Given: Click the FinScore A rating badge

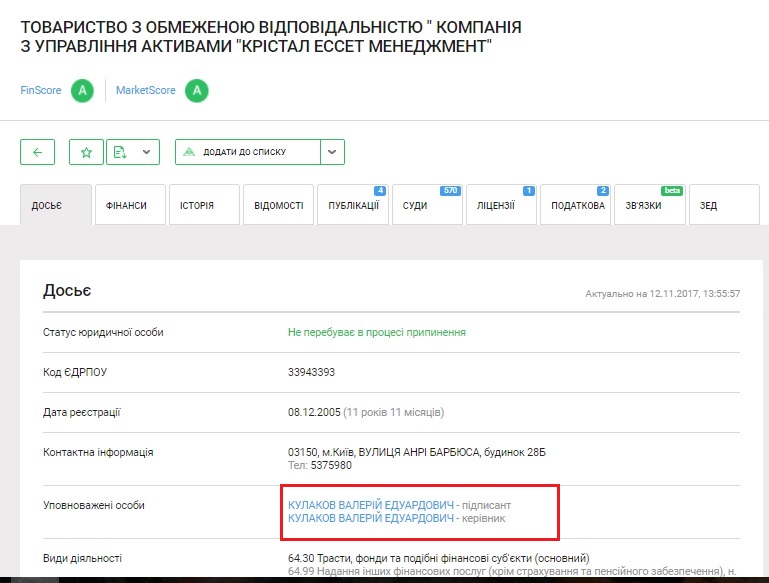Looking at the screenshot, I should pyautogui.click(x=82, y=91).
